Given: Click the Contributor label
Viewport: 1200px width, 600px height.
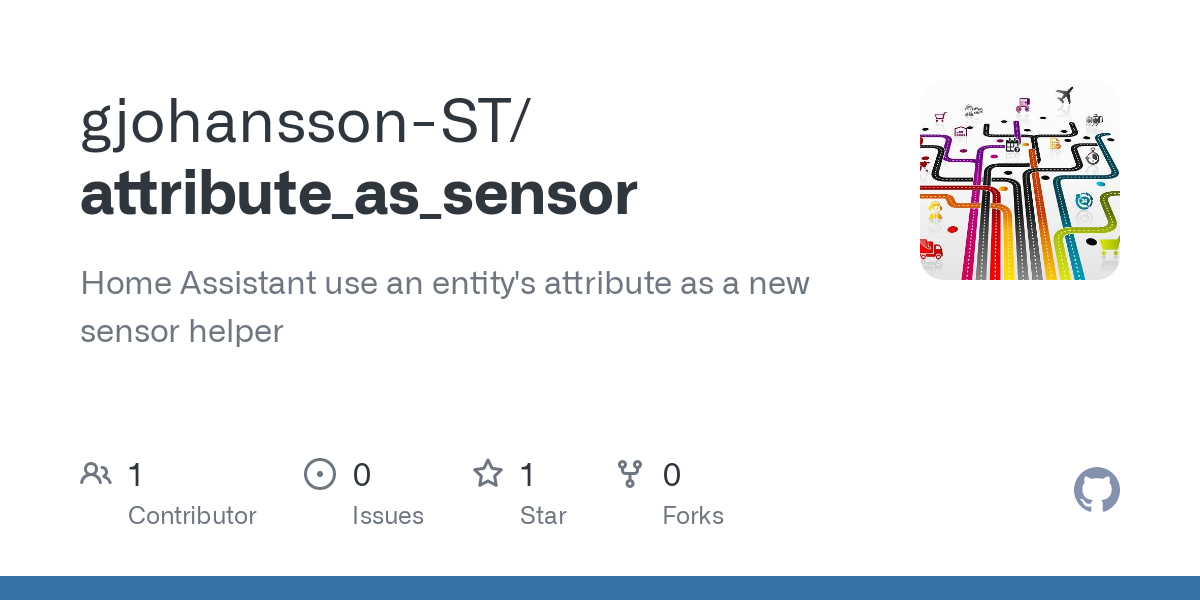Looking at the screenshot, I should pos(192,516).
